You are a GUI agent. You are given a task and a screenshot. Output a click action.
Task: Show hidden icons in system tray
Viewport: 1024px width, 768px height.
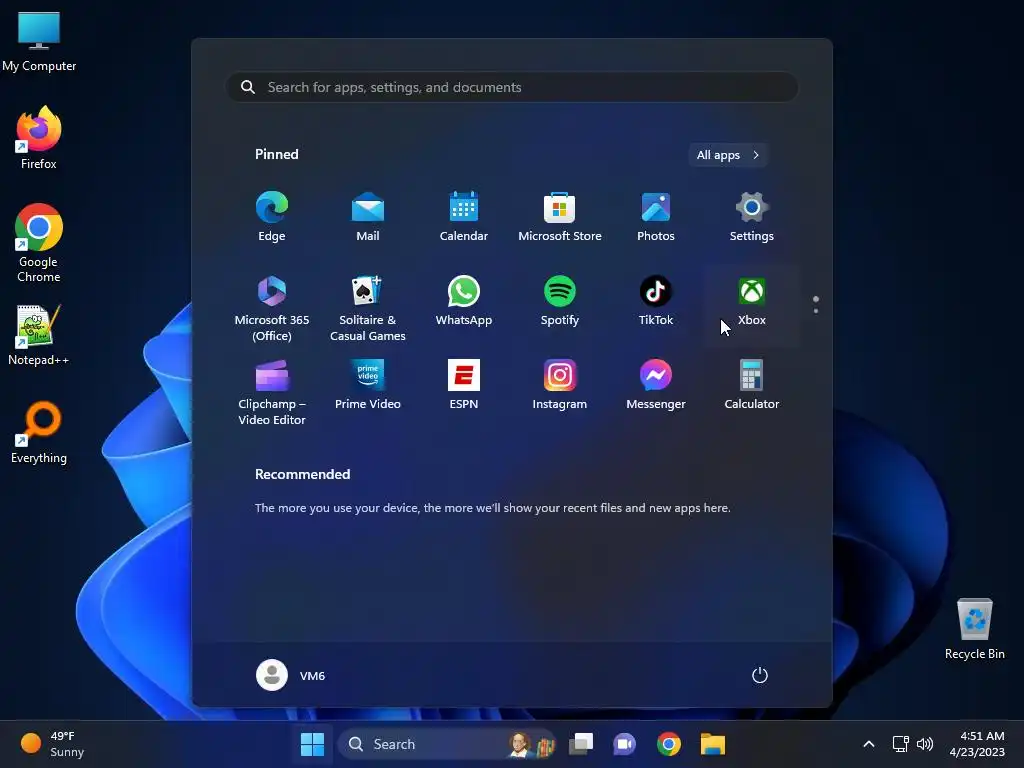(869, 744)
